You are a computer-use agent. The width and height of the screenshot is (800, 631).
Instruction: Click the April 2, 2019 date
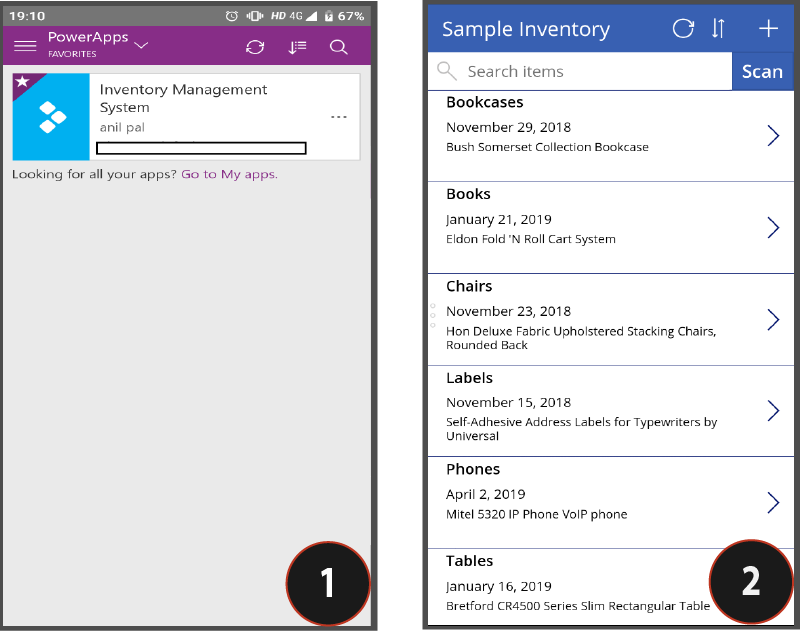[x=486, y=494]
